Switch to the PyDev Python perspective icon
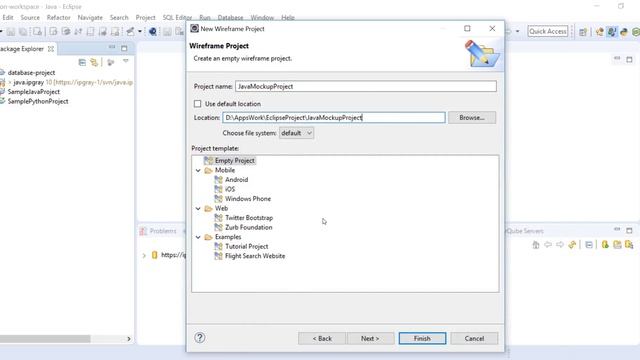 tap(624, 32)
